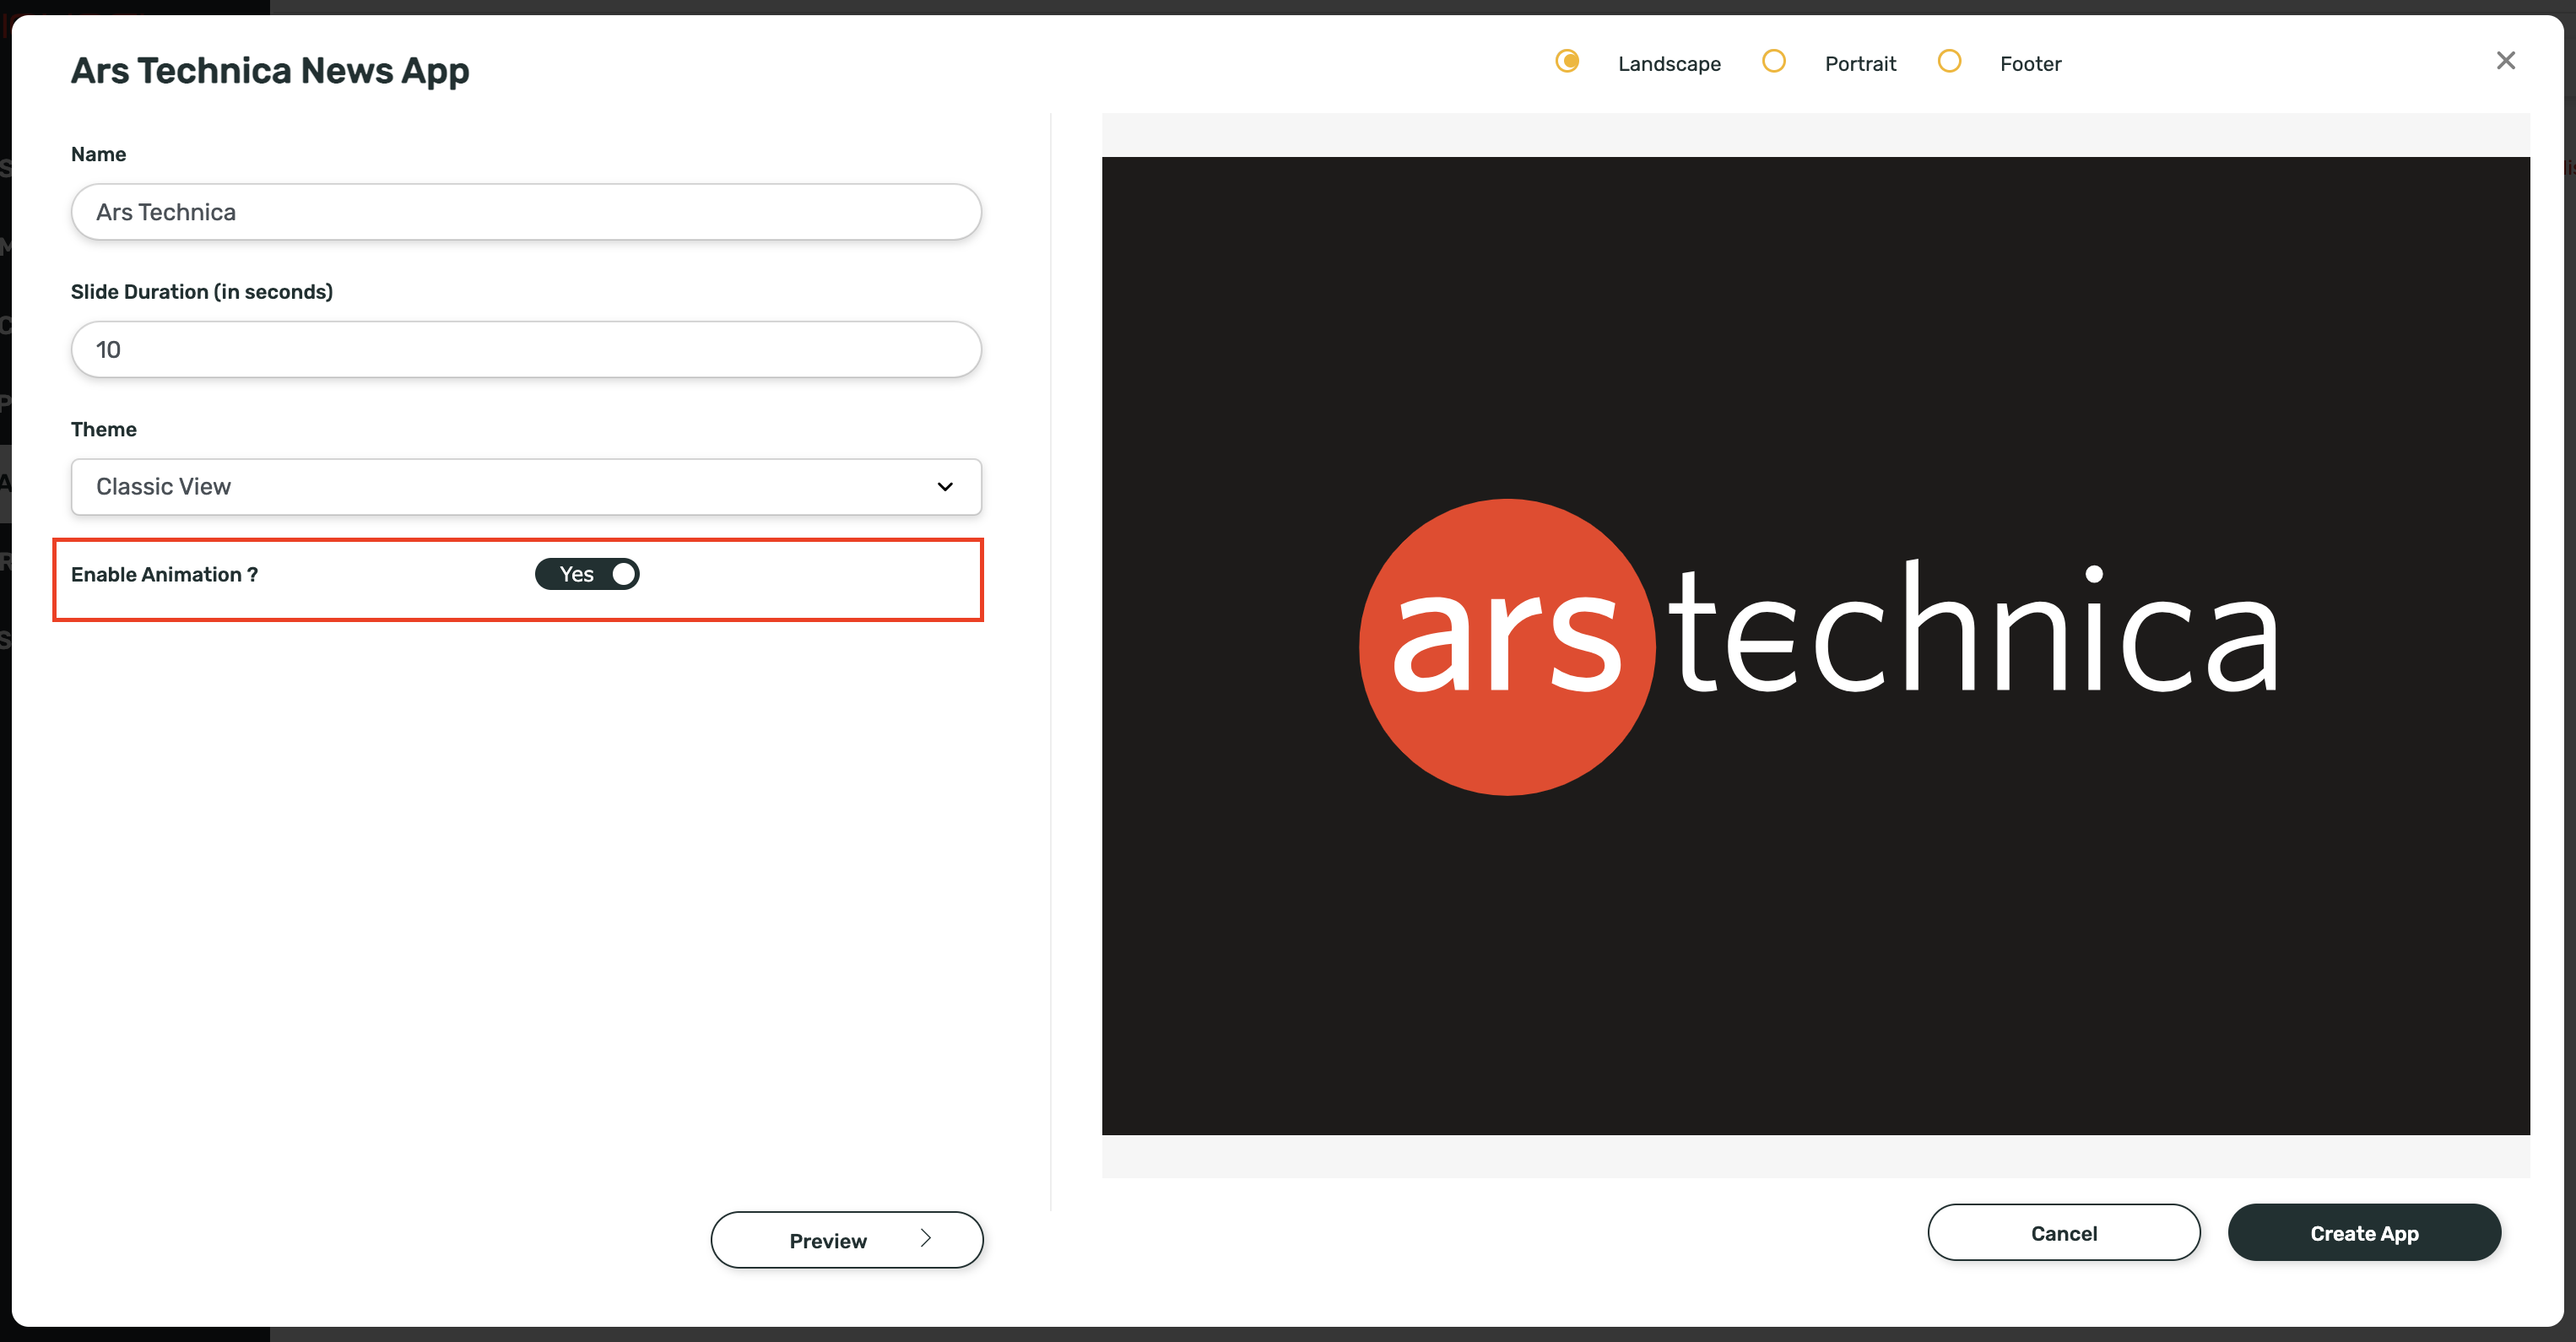
Task: Open the Theme dropdown showing Classic View
Action: point(526,487)
